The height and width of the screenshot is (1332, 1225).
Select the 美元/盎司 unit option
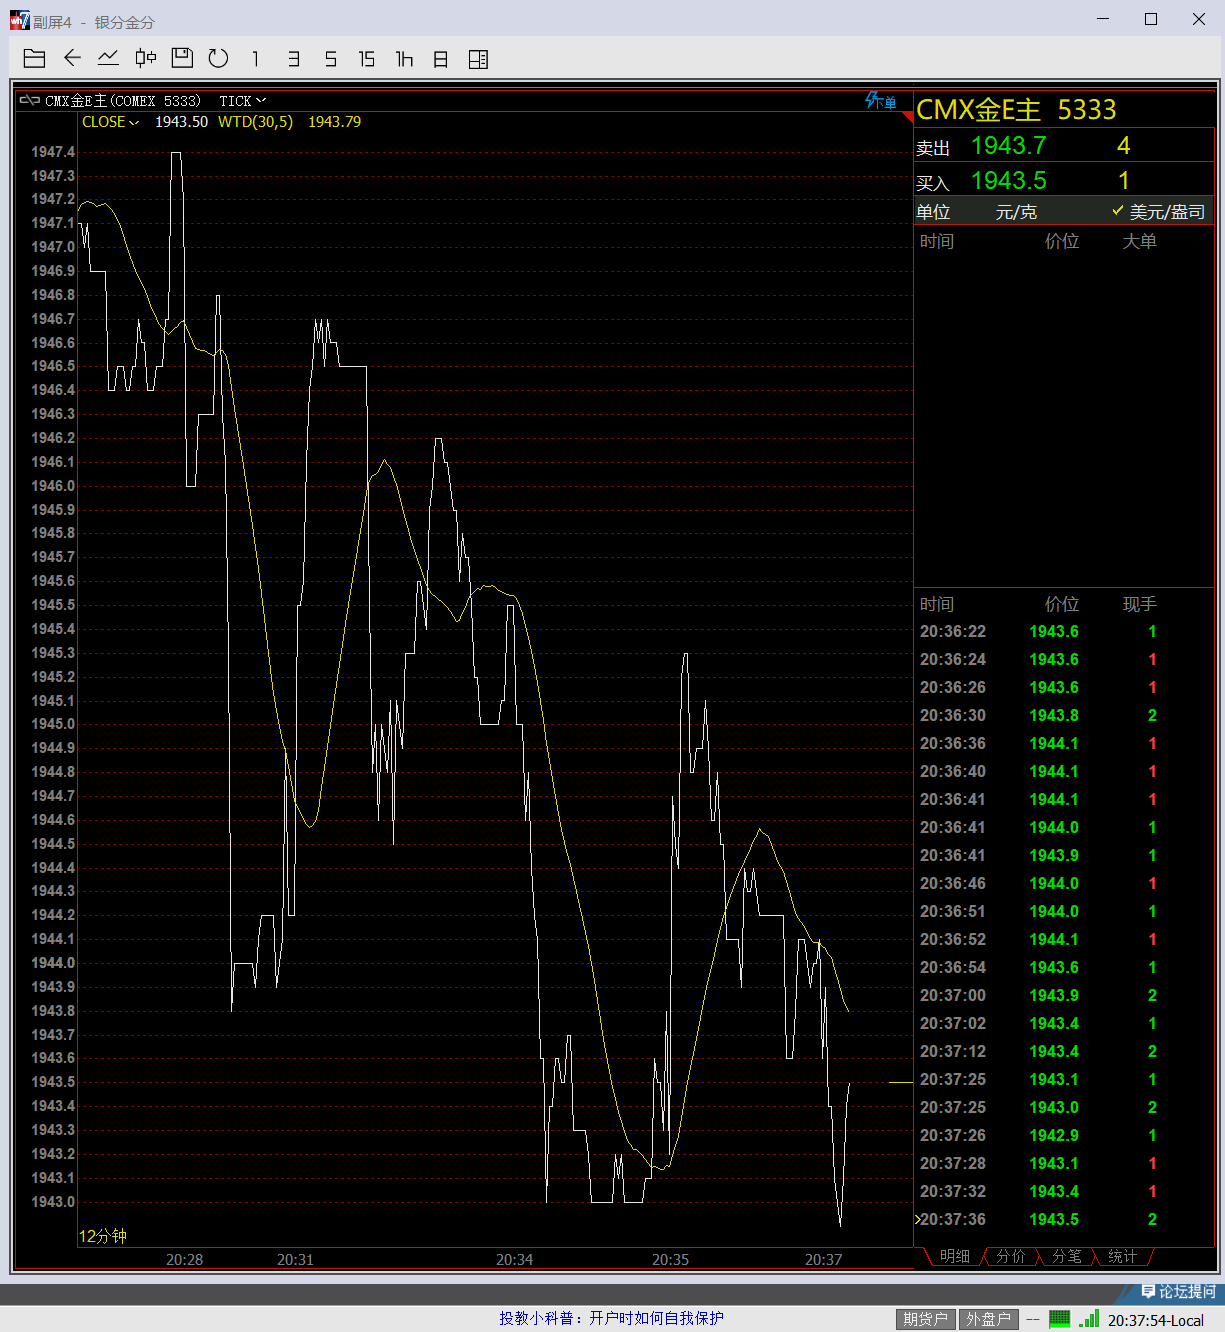[x=1159, y=212]
